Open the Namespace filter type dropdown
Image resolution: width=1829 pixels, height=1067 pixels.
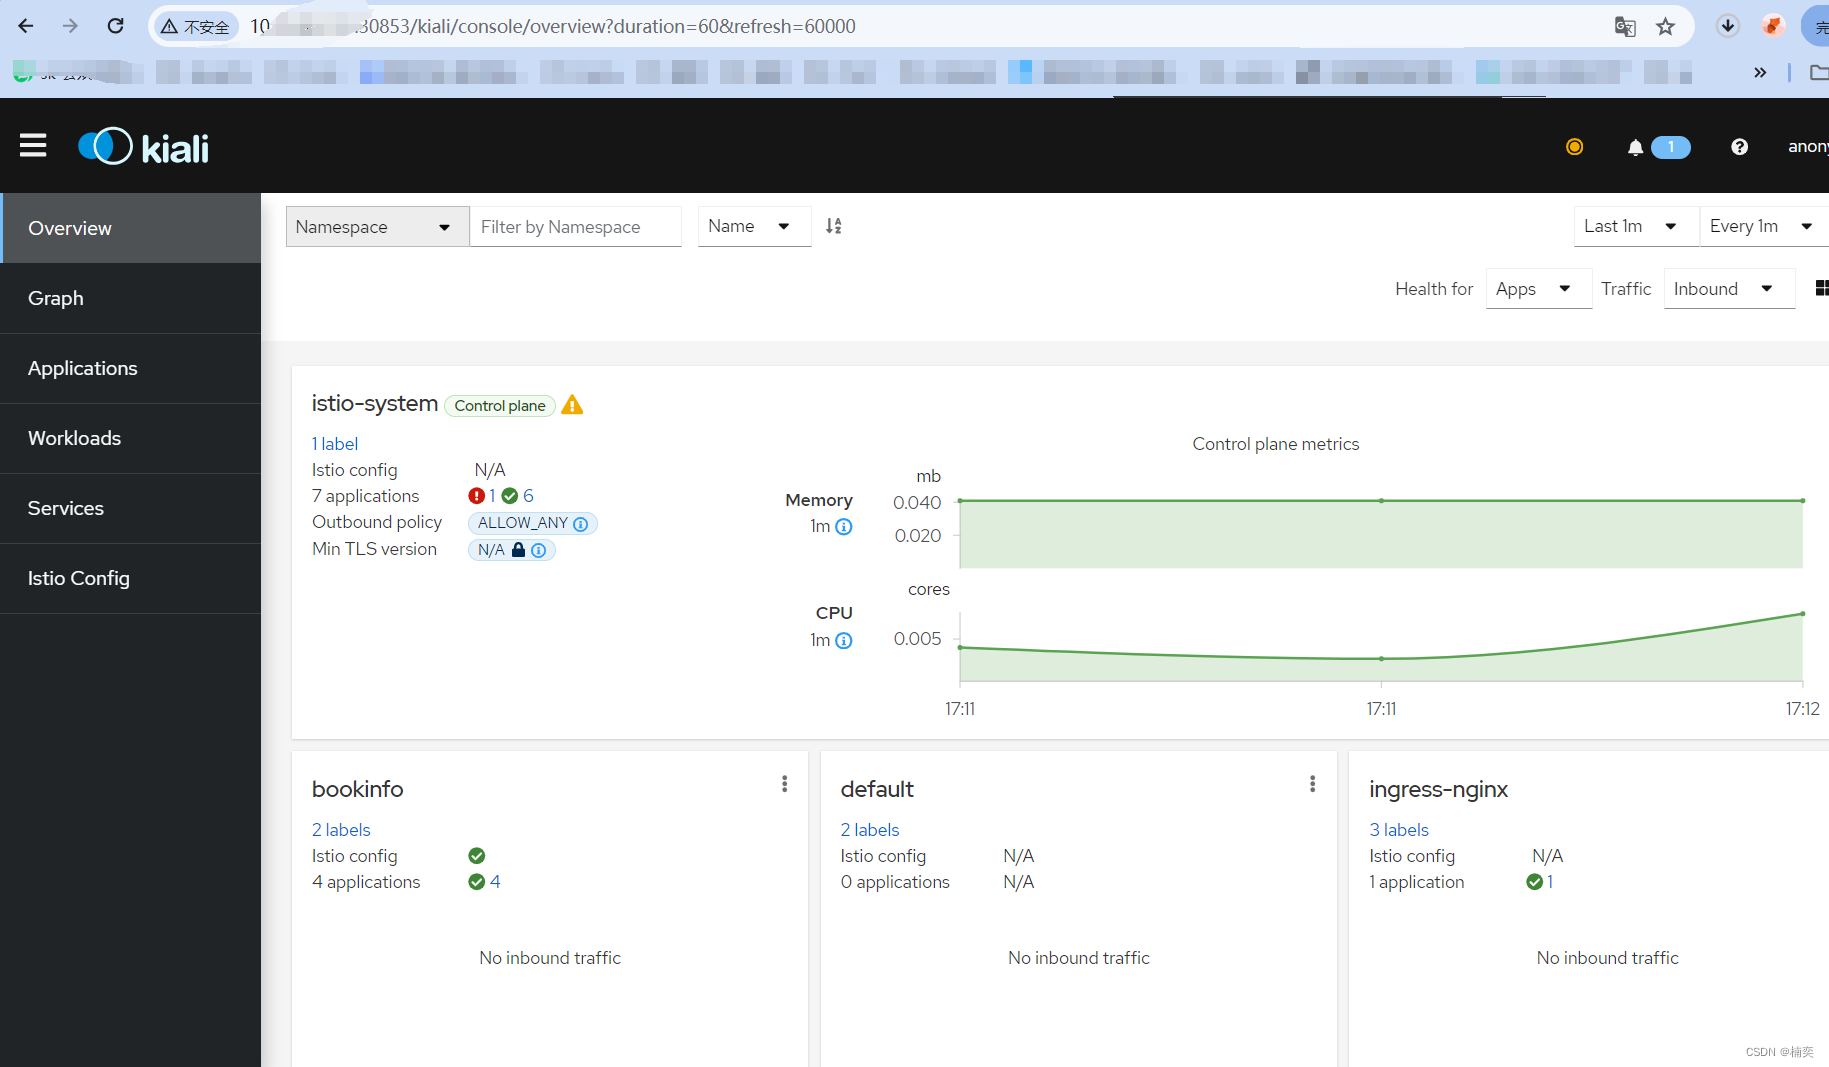[377, 227]
